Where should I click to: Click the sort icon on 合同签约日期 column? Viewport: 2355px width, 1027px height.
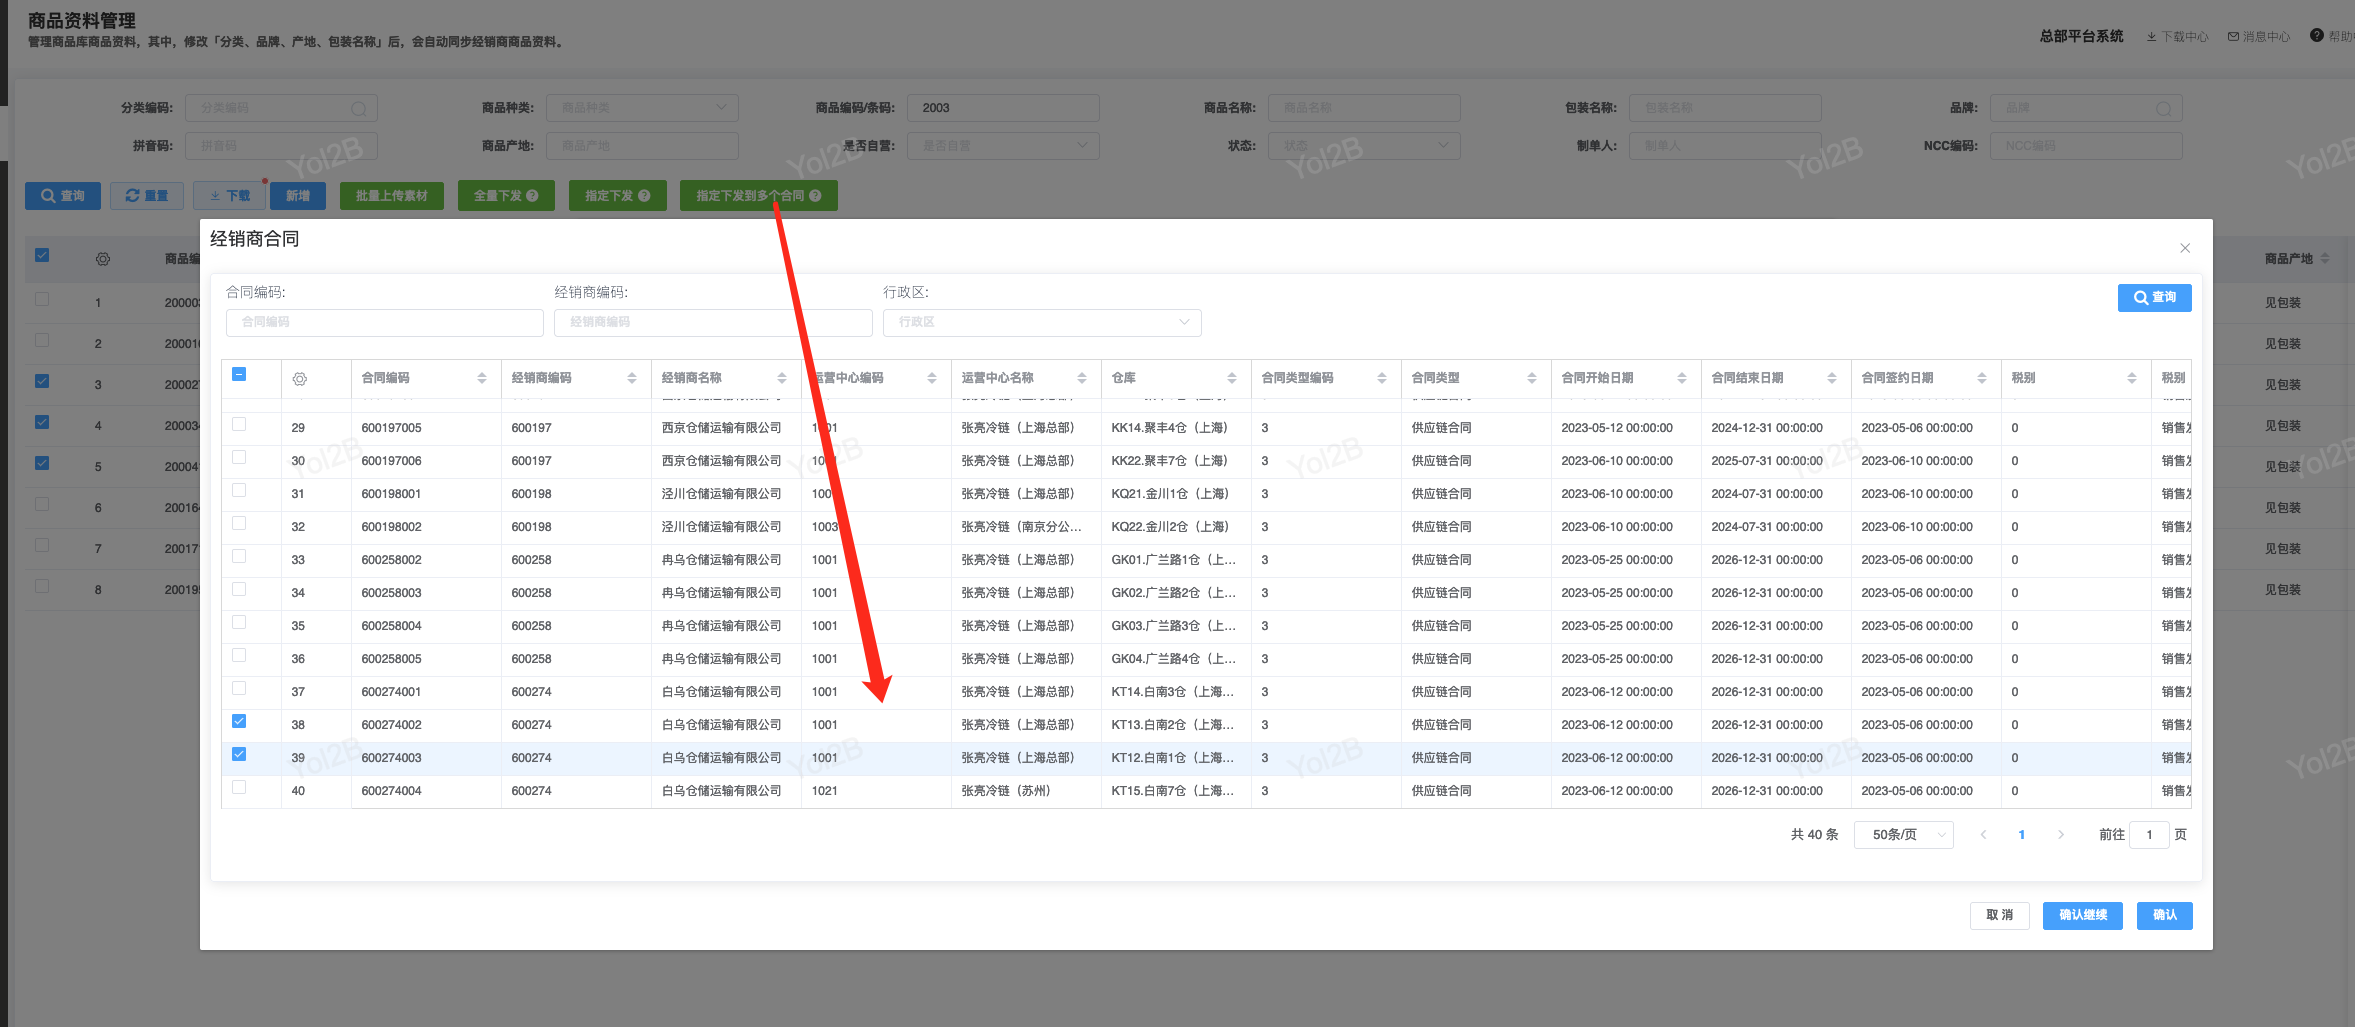point(1982,378)
